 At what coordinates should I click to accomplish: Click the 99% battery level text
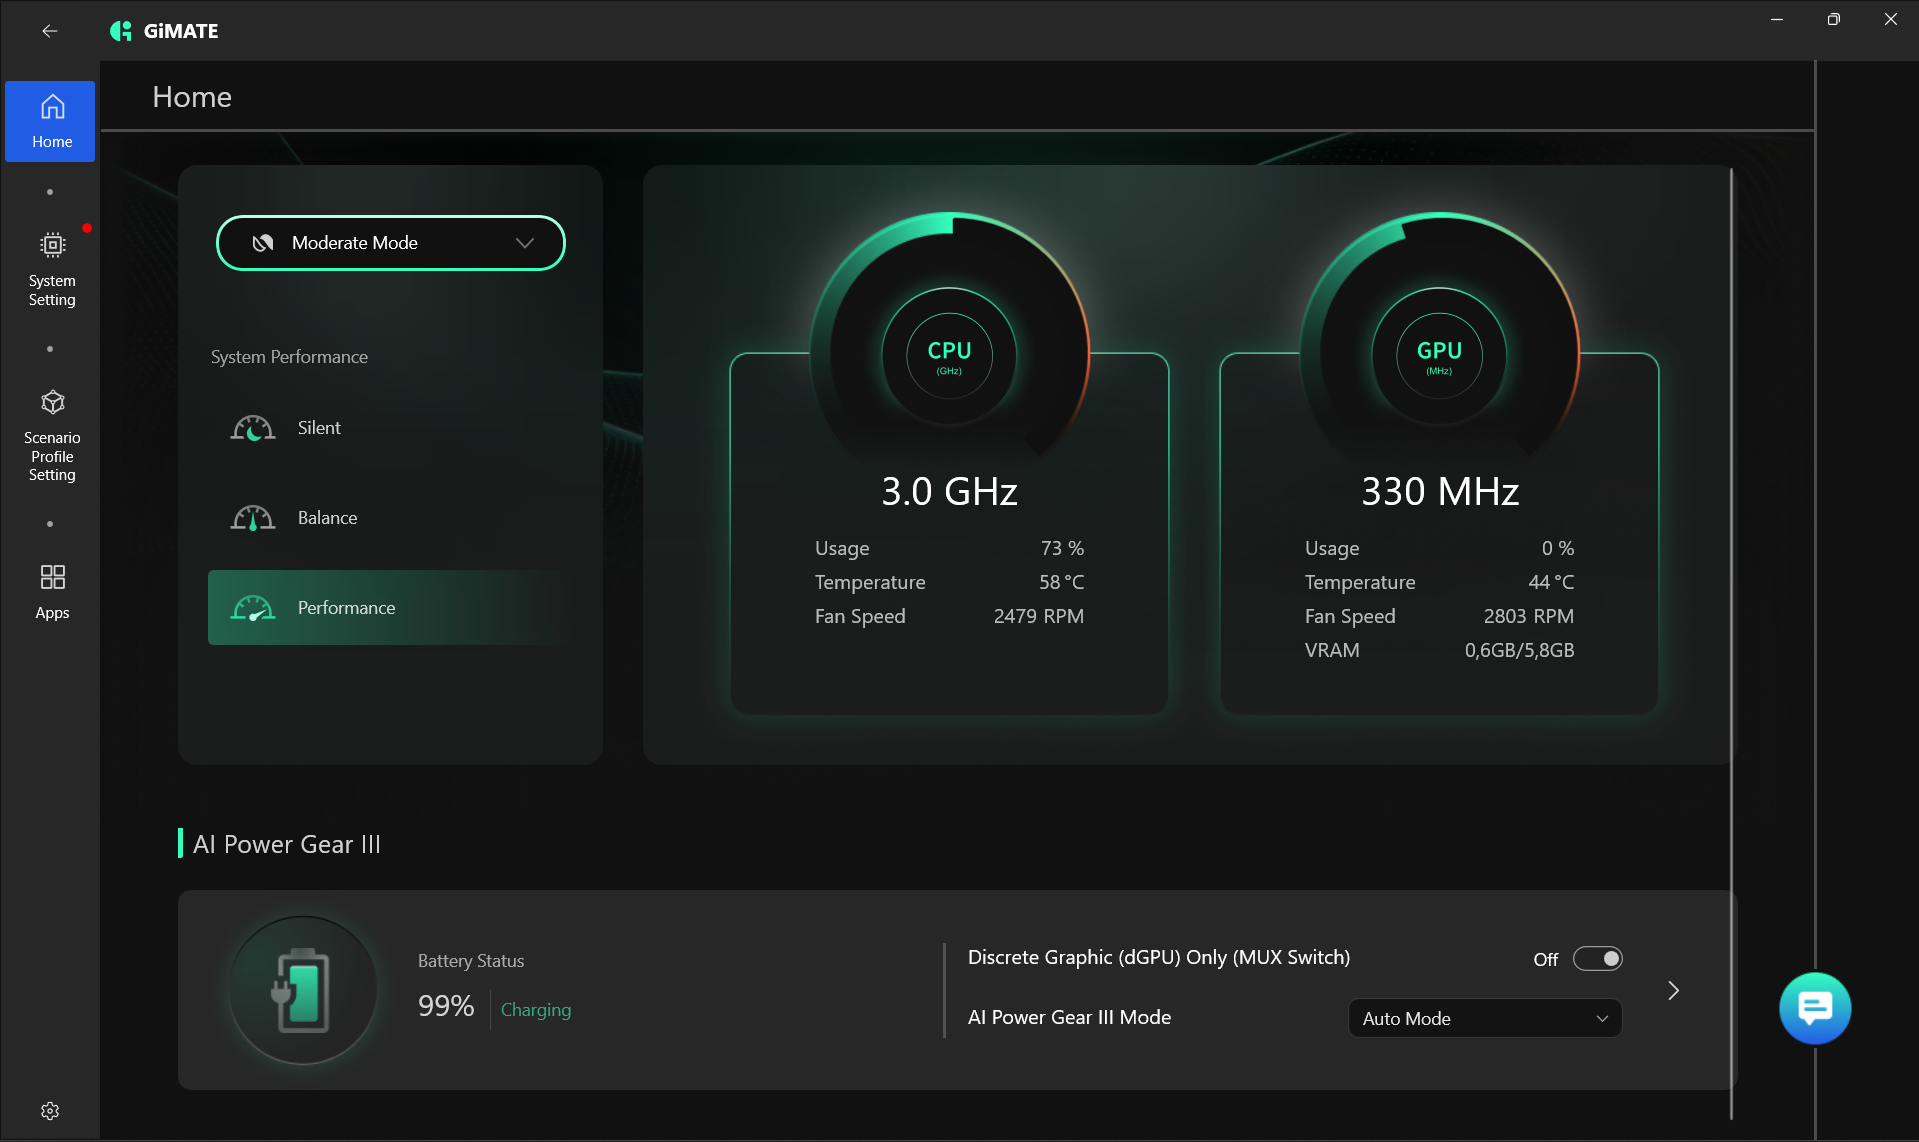click(x=446, y=1006)
